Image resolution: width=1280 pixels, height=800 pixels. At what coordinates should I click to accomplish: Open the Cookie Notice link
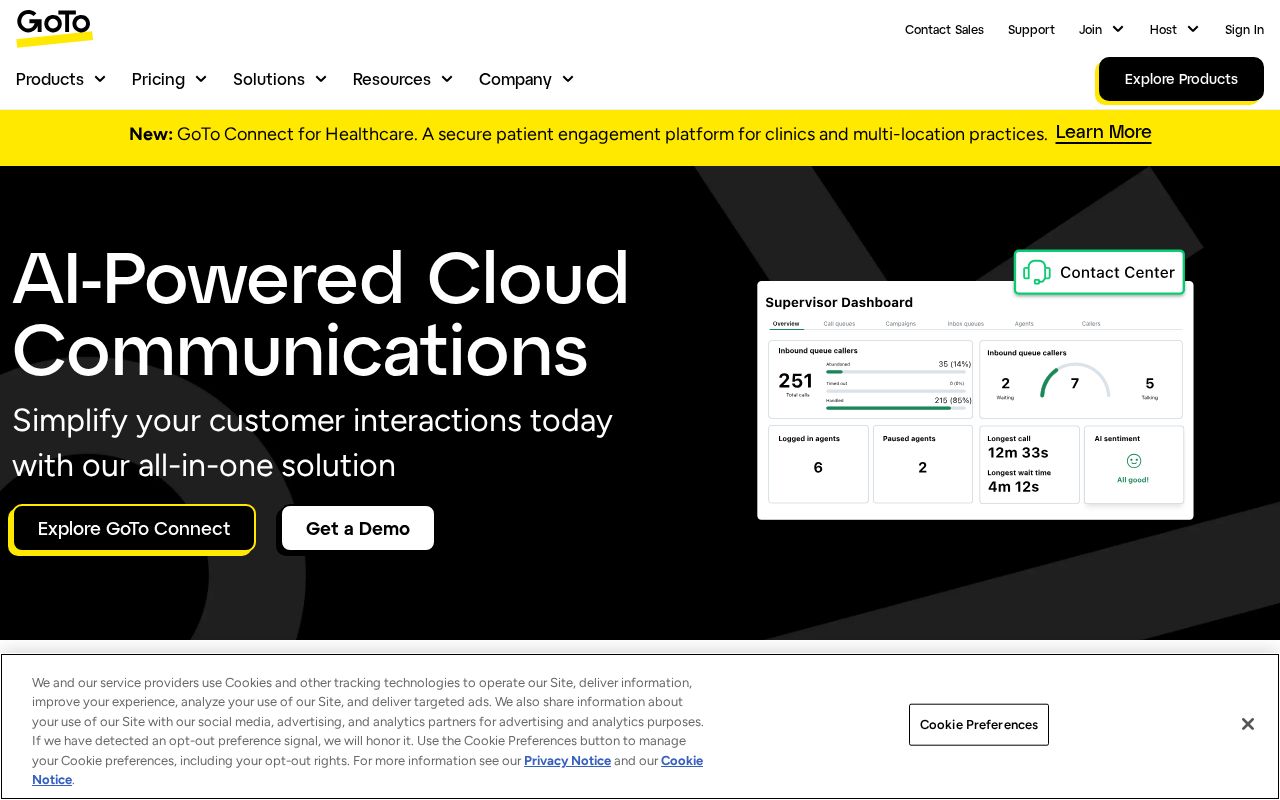(682, 761)
